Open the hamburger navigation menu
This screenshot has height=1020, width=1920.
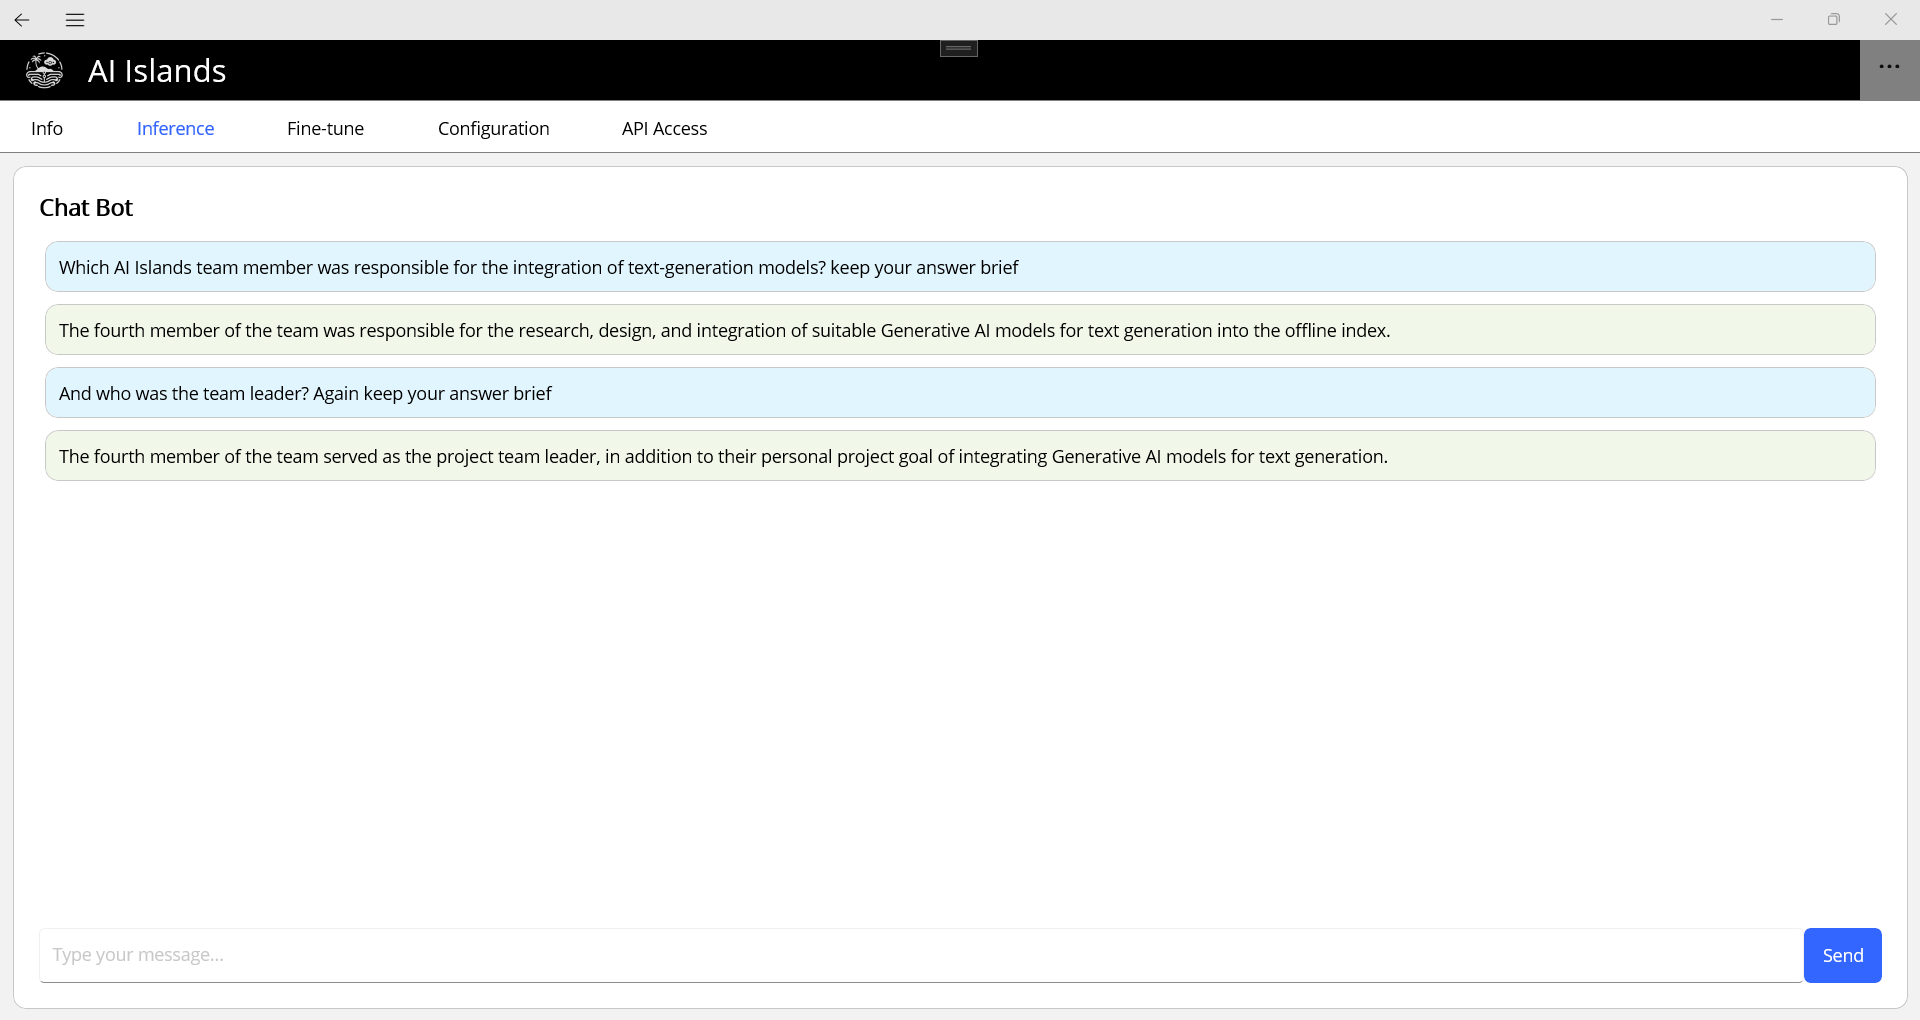coord(75,20)
